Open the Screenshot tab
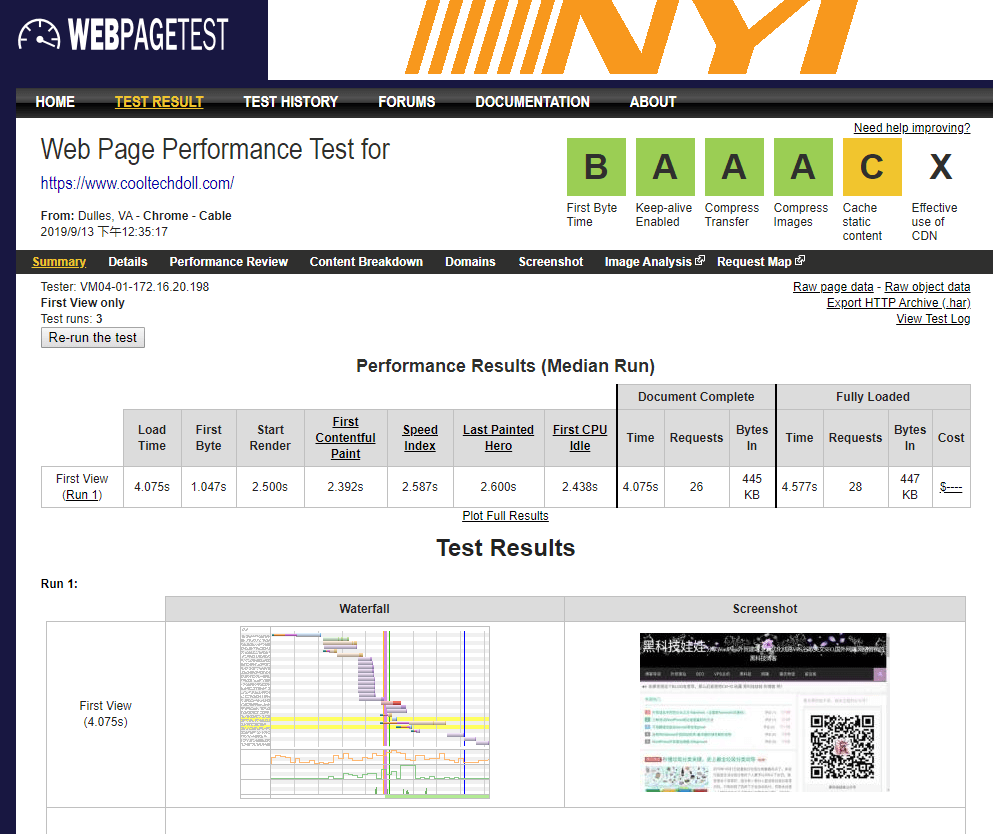Viewport: 993px width, 834px height. point(551,262)
